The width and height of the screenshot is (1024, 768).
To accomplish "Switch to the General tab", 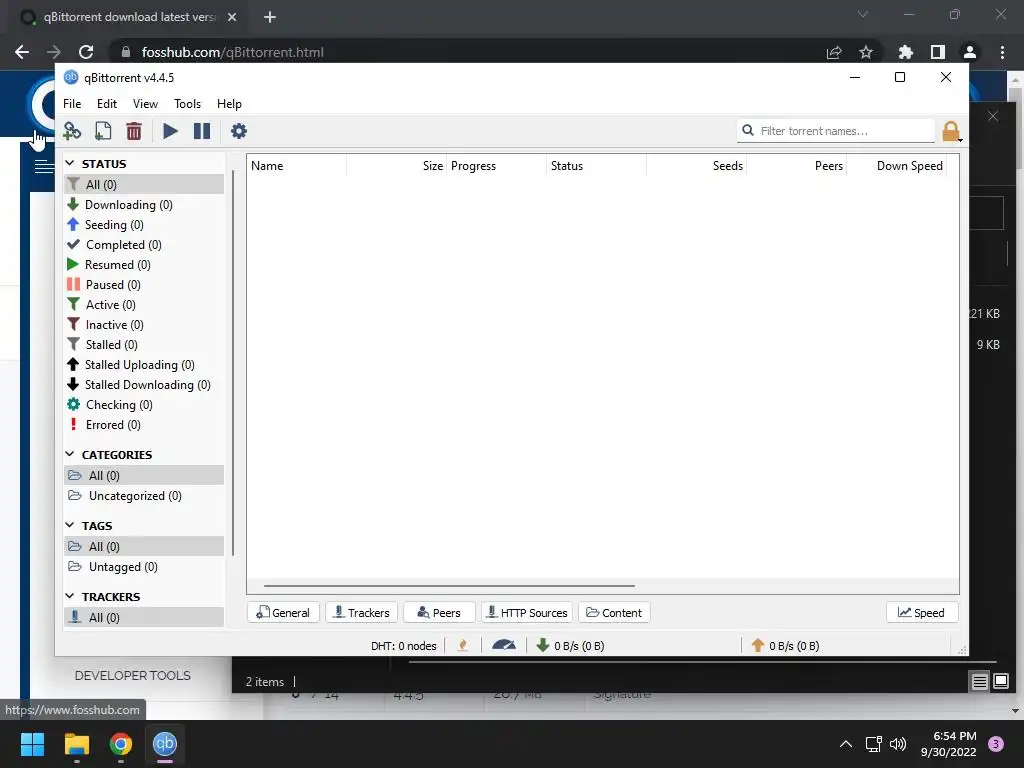I will [x=283, y=613].
